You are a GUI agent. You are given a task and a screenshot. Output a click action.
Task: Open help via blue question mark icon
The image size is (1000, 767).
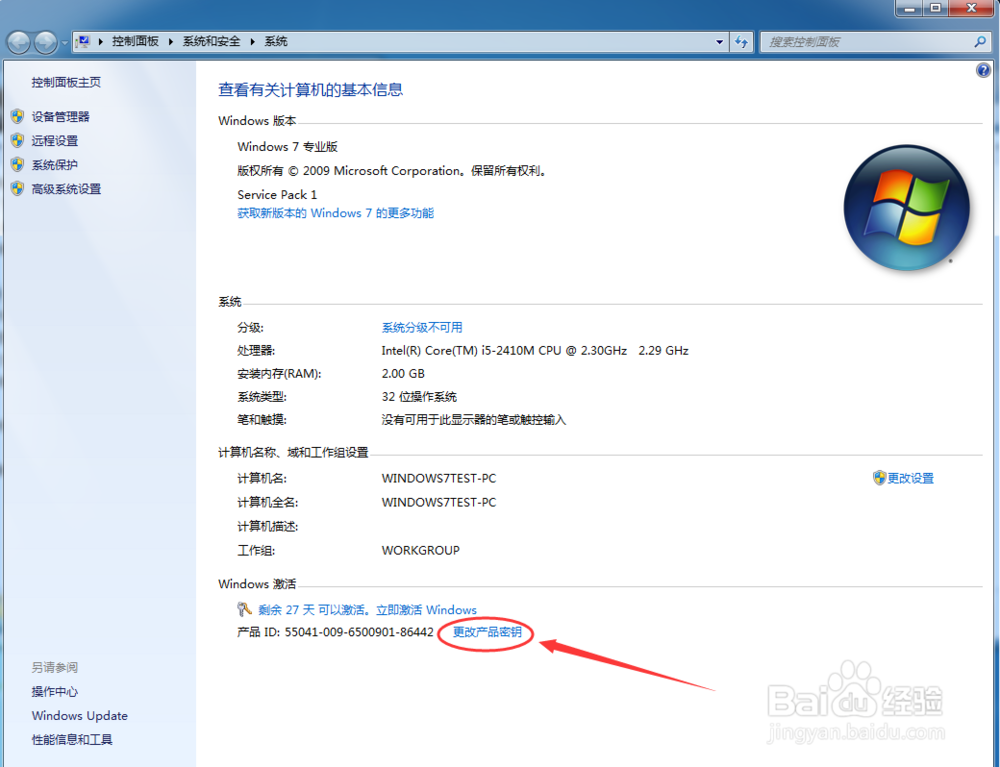[x=983, y=70]
